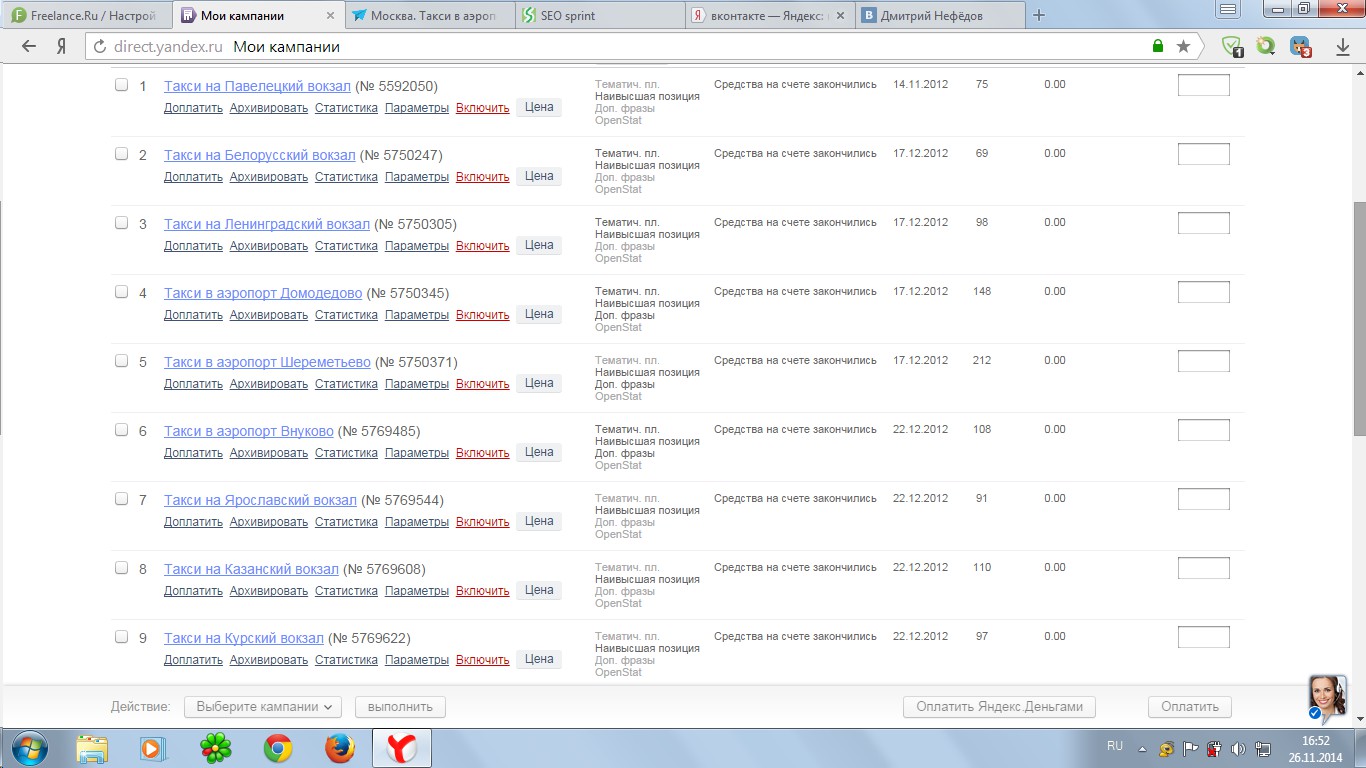Switch to the "Москва. Такси в аэроп" tab
Screen dimensions: 1366x768
coord(431,16)
